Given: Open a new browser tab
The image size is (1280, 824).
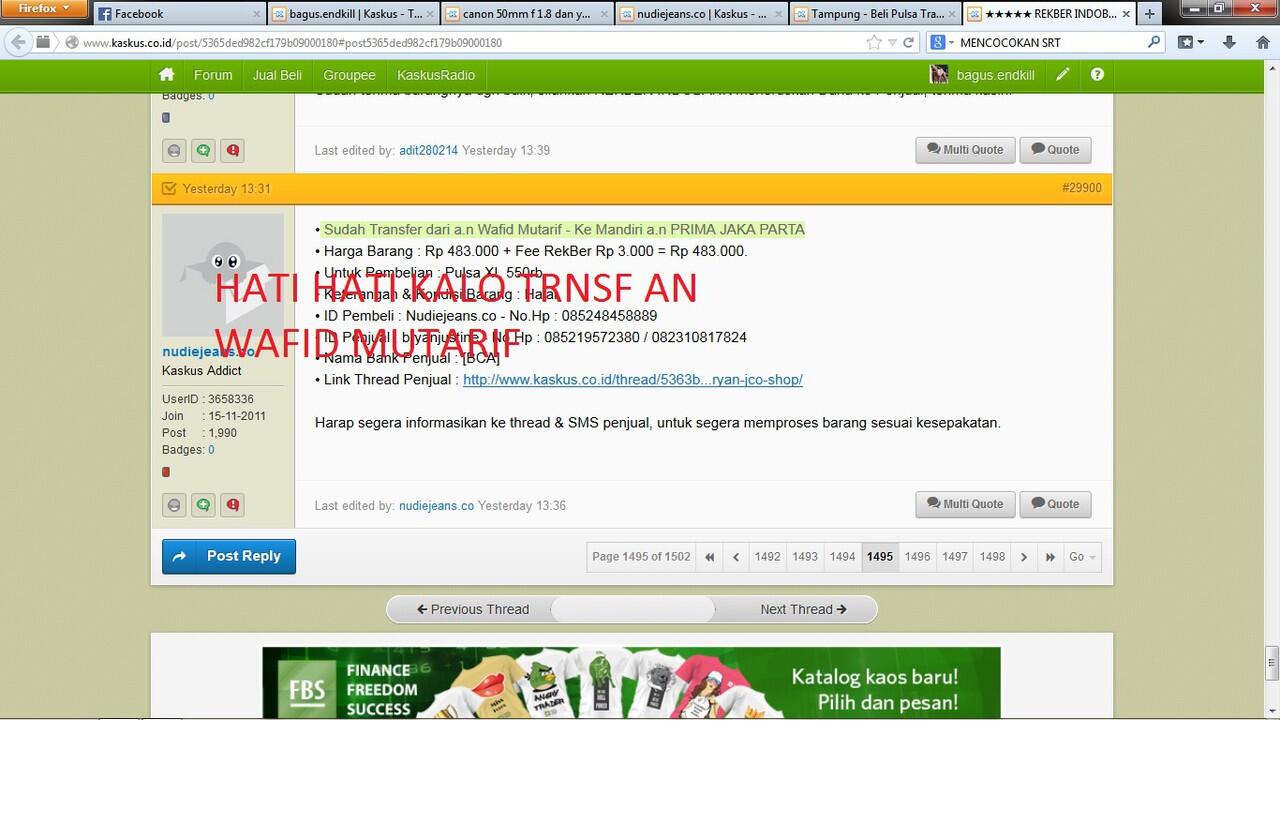Looking at the screenshot, I should [x=1150, y=14].
